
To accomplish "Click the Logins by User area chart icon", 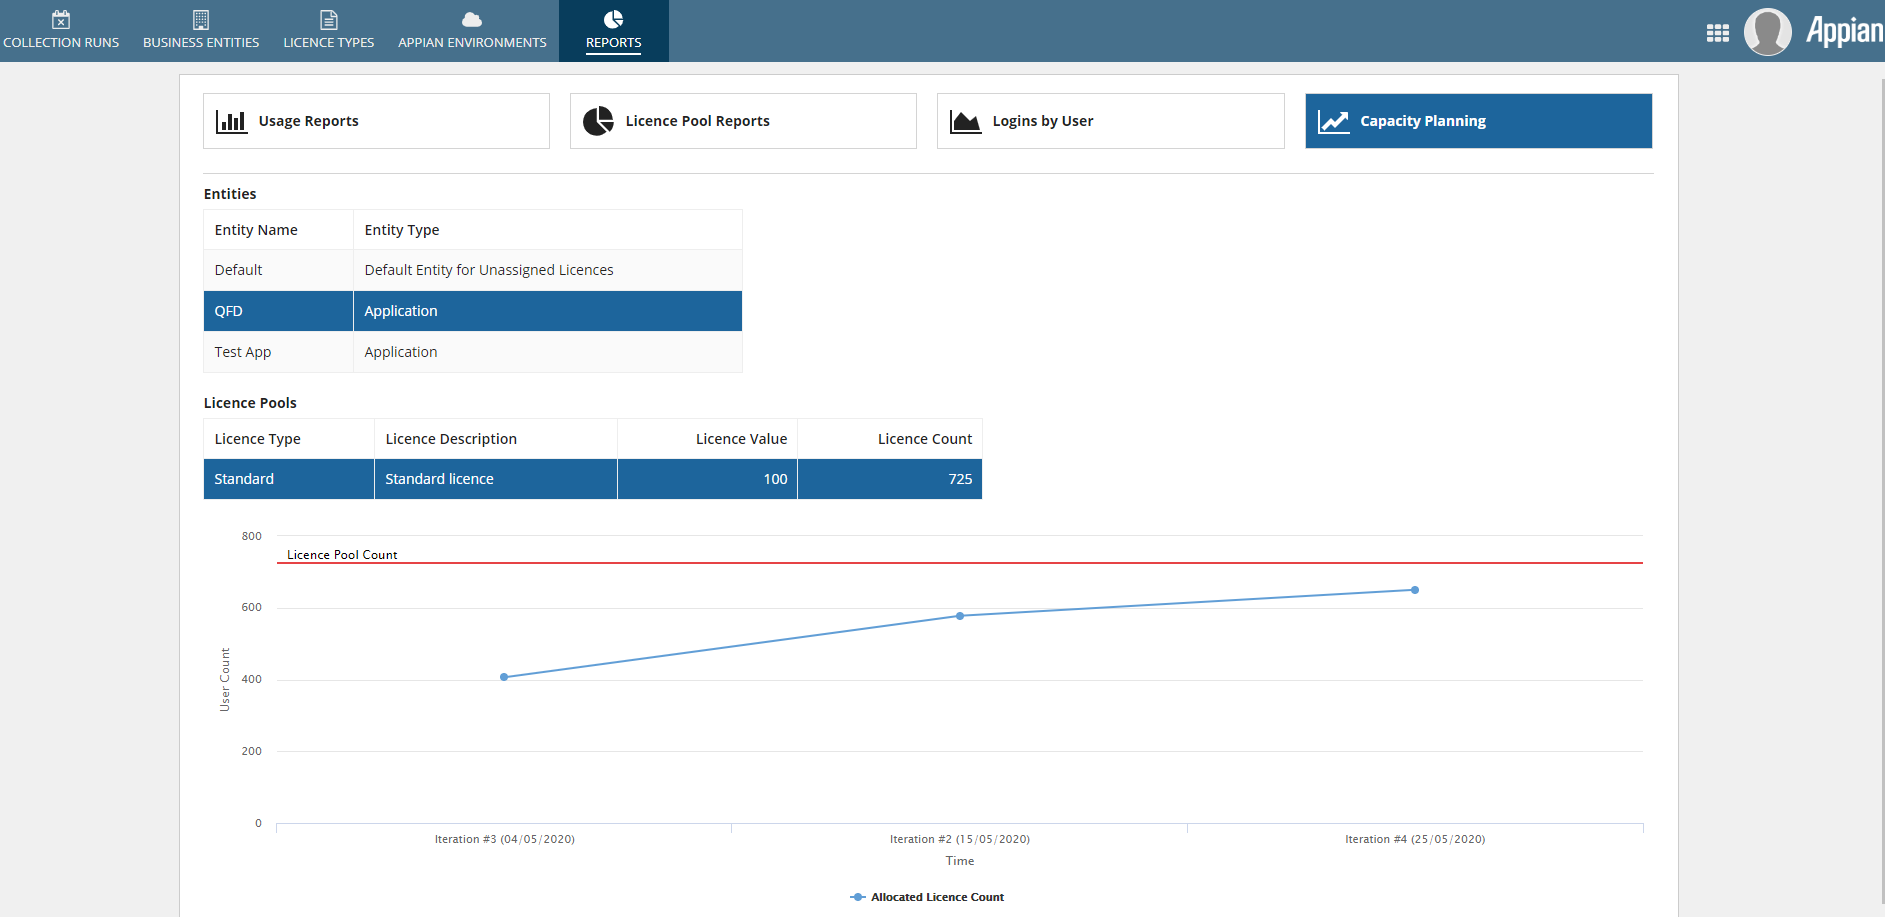I will click(965, 122).
